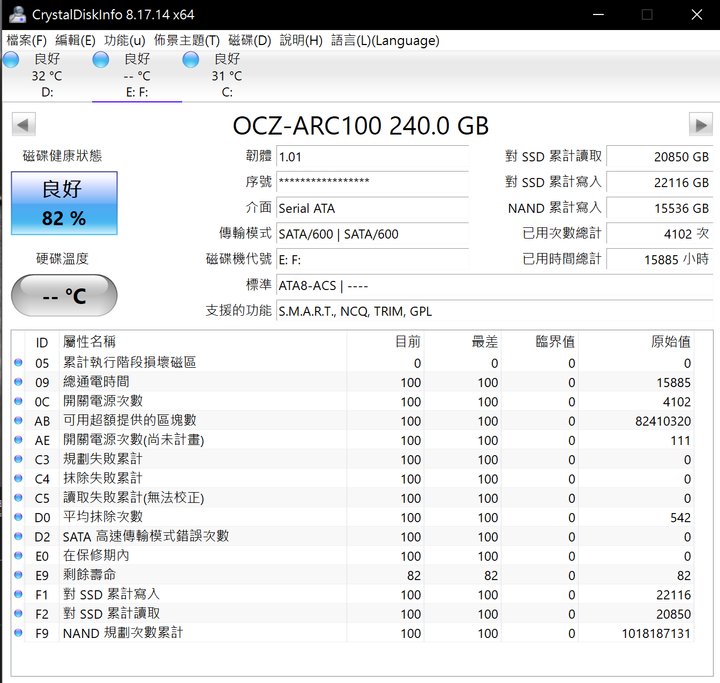Click the 20850 GB total reads value
Image resolution: width=720 pixels, height=683 pixels.
pyautogui.click(x=660, y=157)
